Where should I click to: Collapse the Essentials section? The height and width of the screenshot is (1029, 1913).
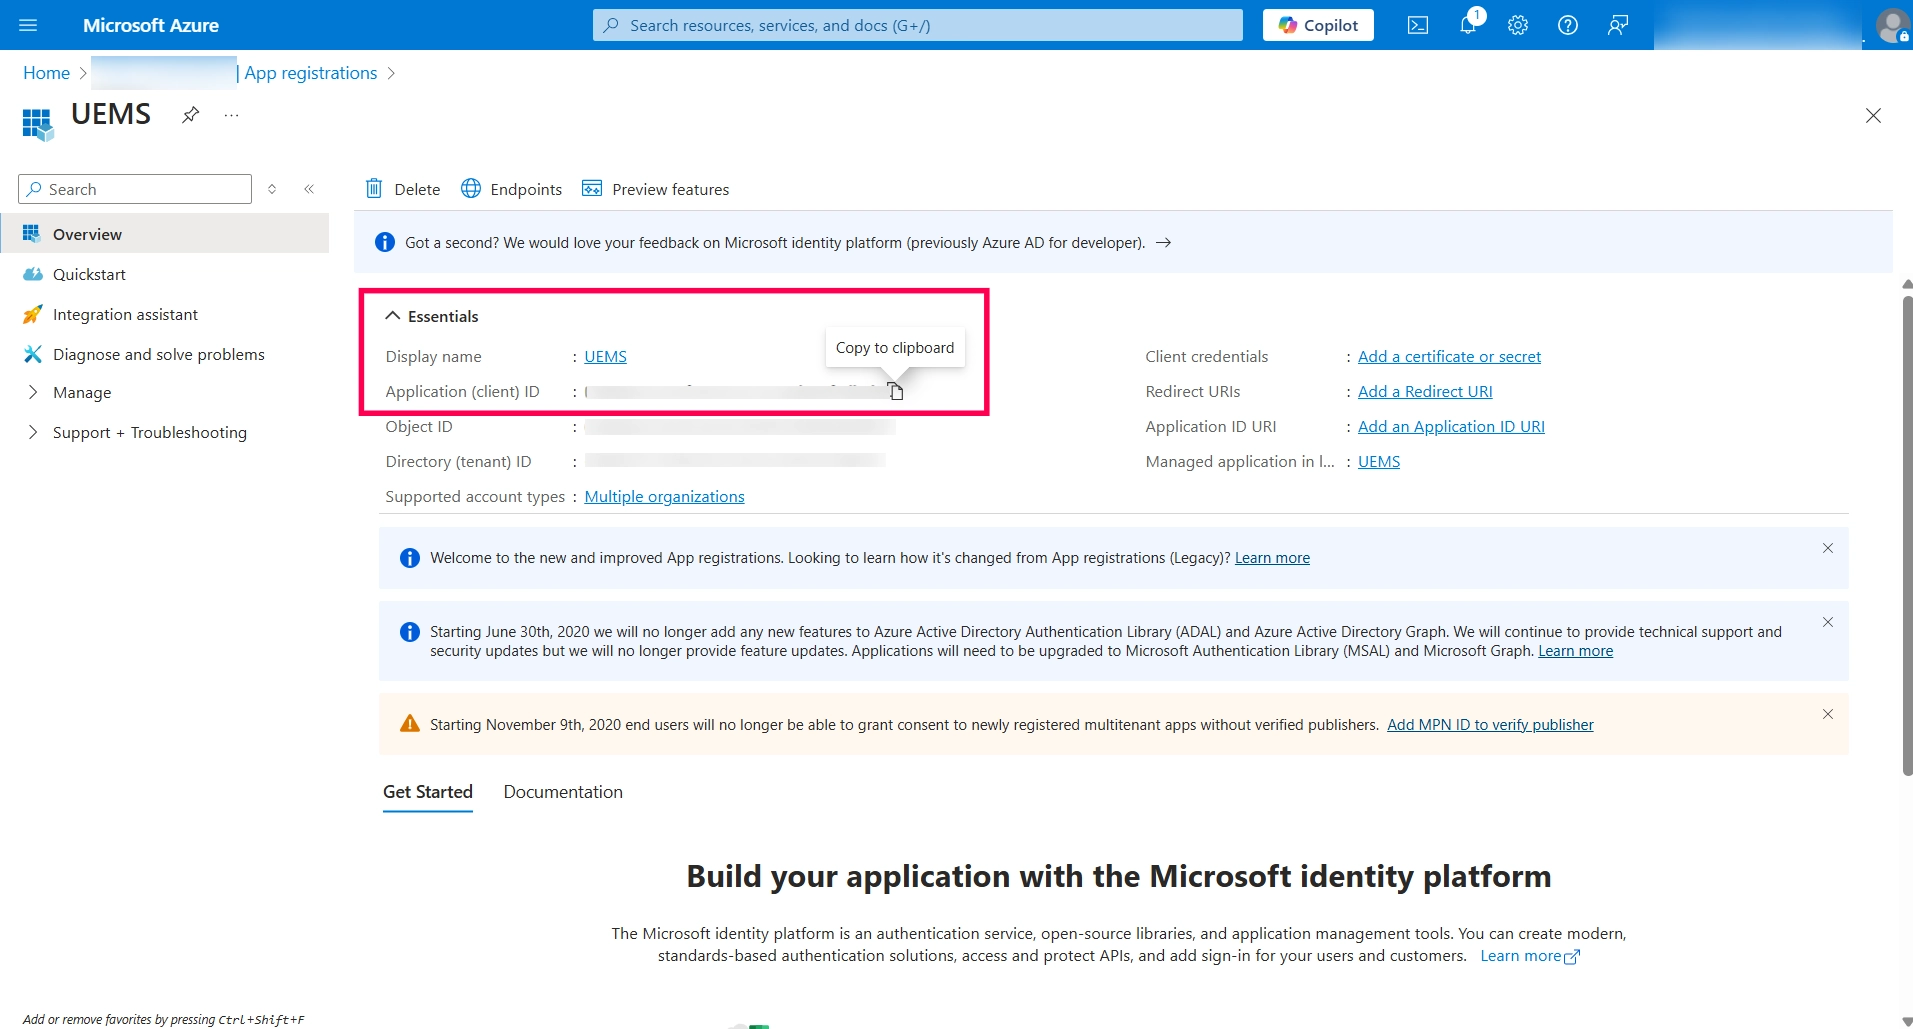pyautogui.click(x=392, y=316)
